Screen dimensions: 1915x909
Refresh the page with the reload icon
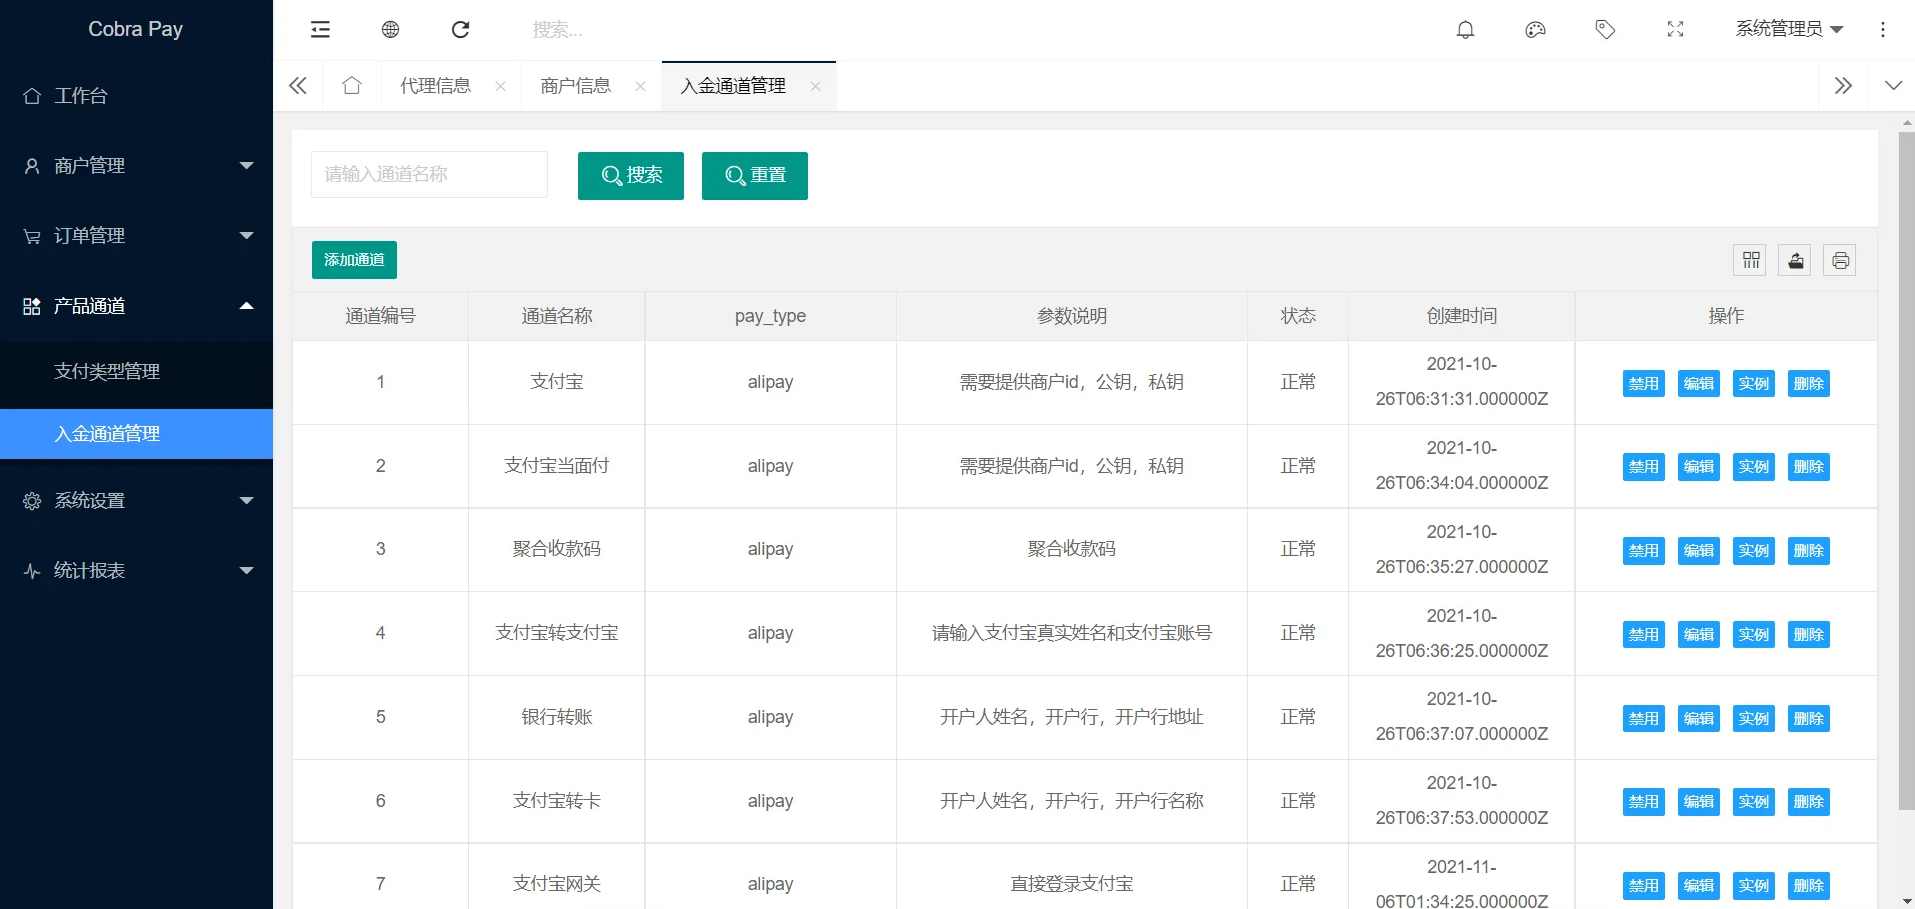459,29
